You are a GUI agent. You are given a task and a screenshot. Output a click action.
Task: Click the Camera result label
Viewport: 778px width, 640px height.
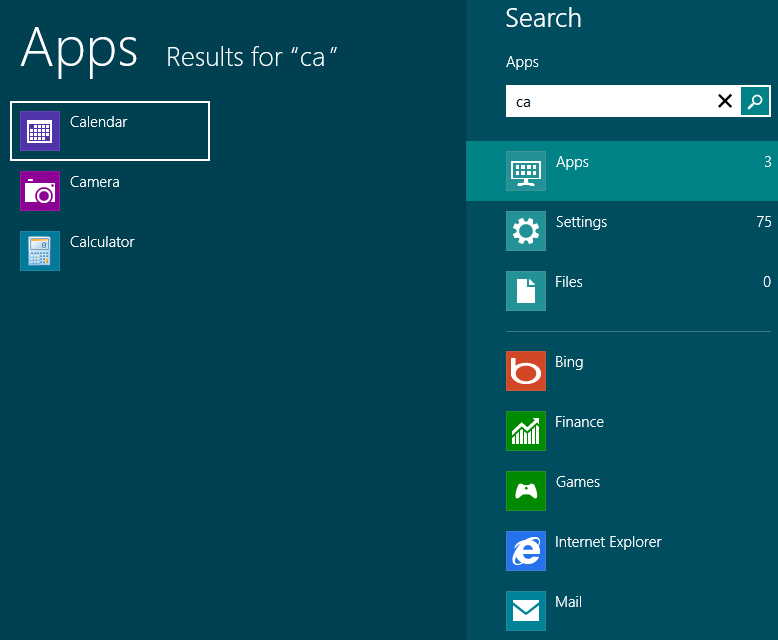click(x=95, y=182)
